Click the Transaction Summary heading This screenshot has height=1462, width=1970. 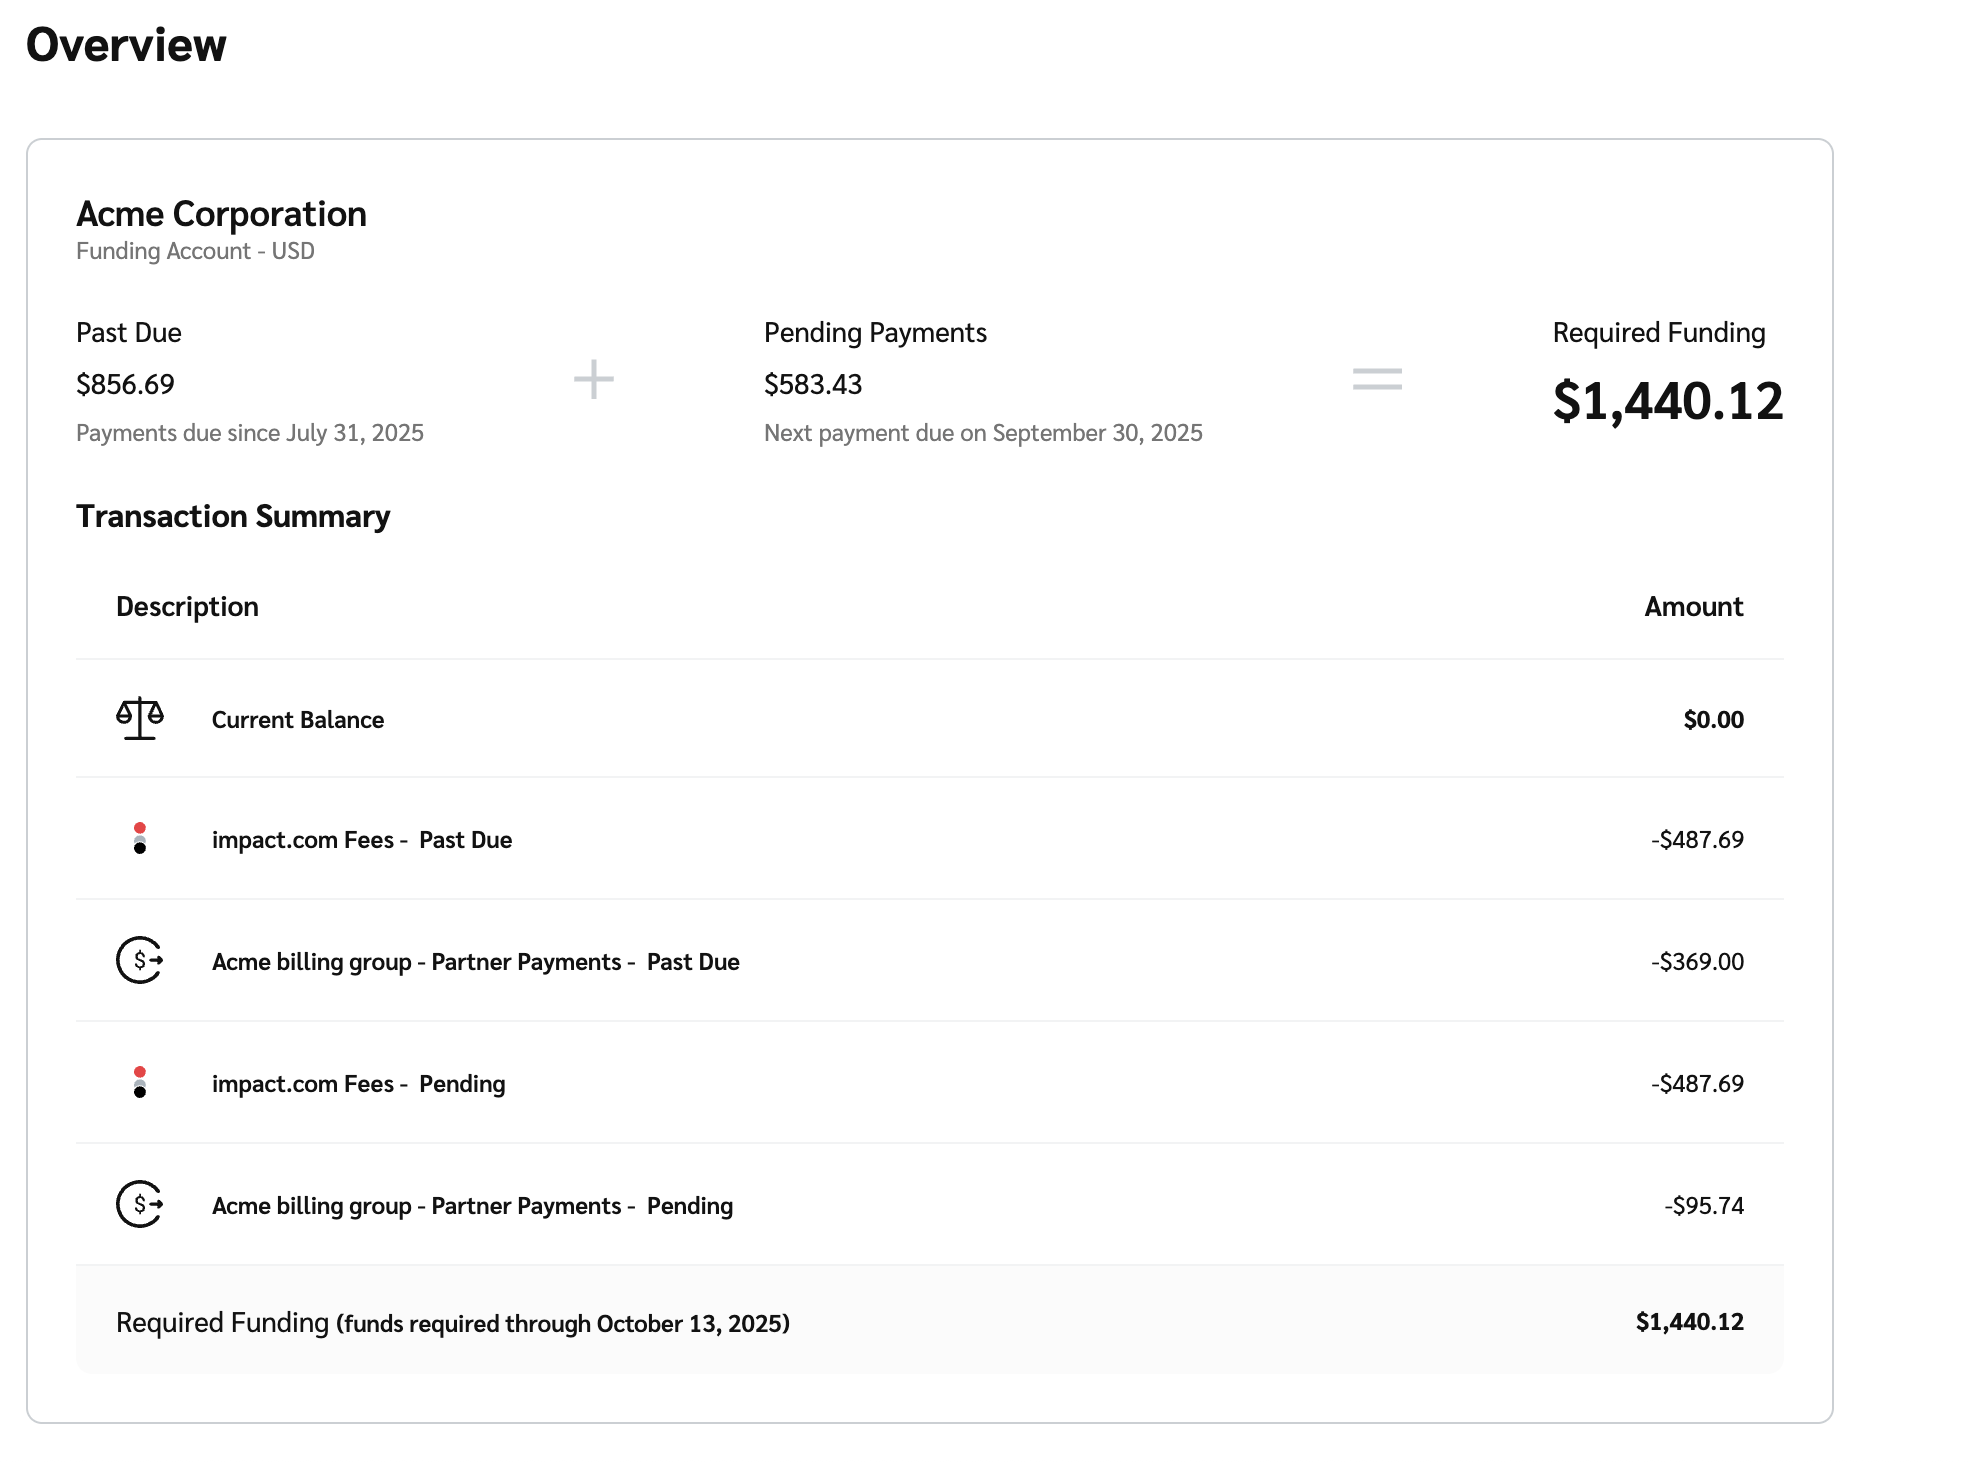[x=233, y=516]
